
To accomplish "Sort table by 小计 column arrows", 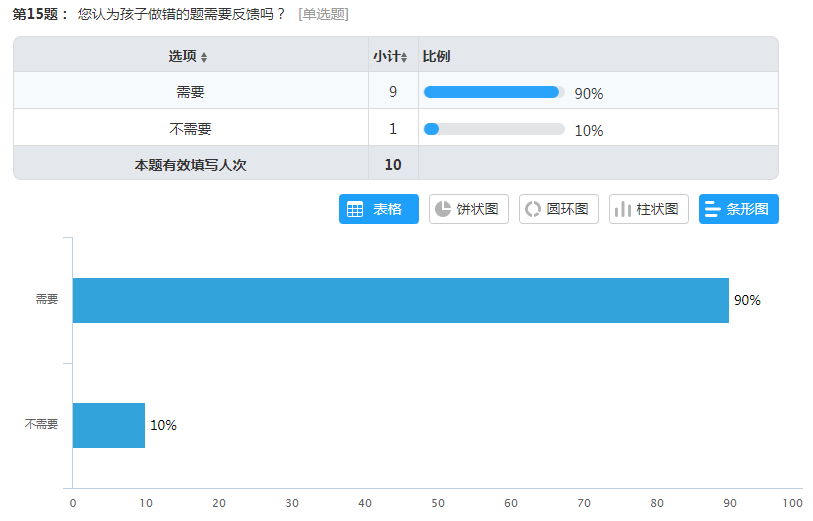I will (403, 58).
